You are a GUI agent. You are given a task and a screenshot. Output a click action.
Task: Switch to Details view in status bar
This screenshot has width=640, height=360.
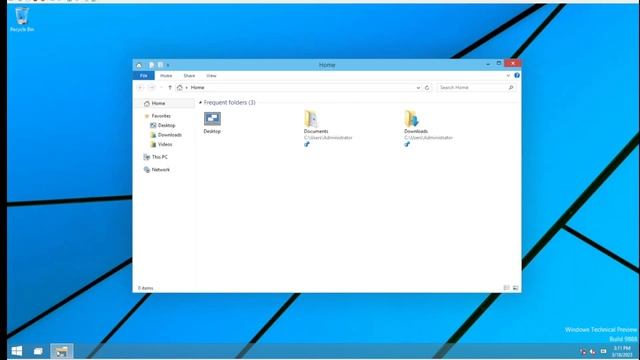coord(507,288)
